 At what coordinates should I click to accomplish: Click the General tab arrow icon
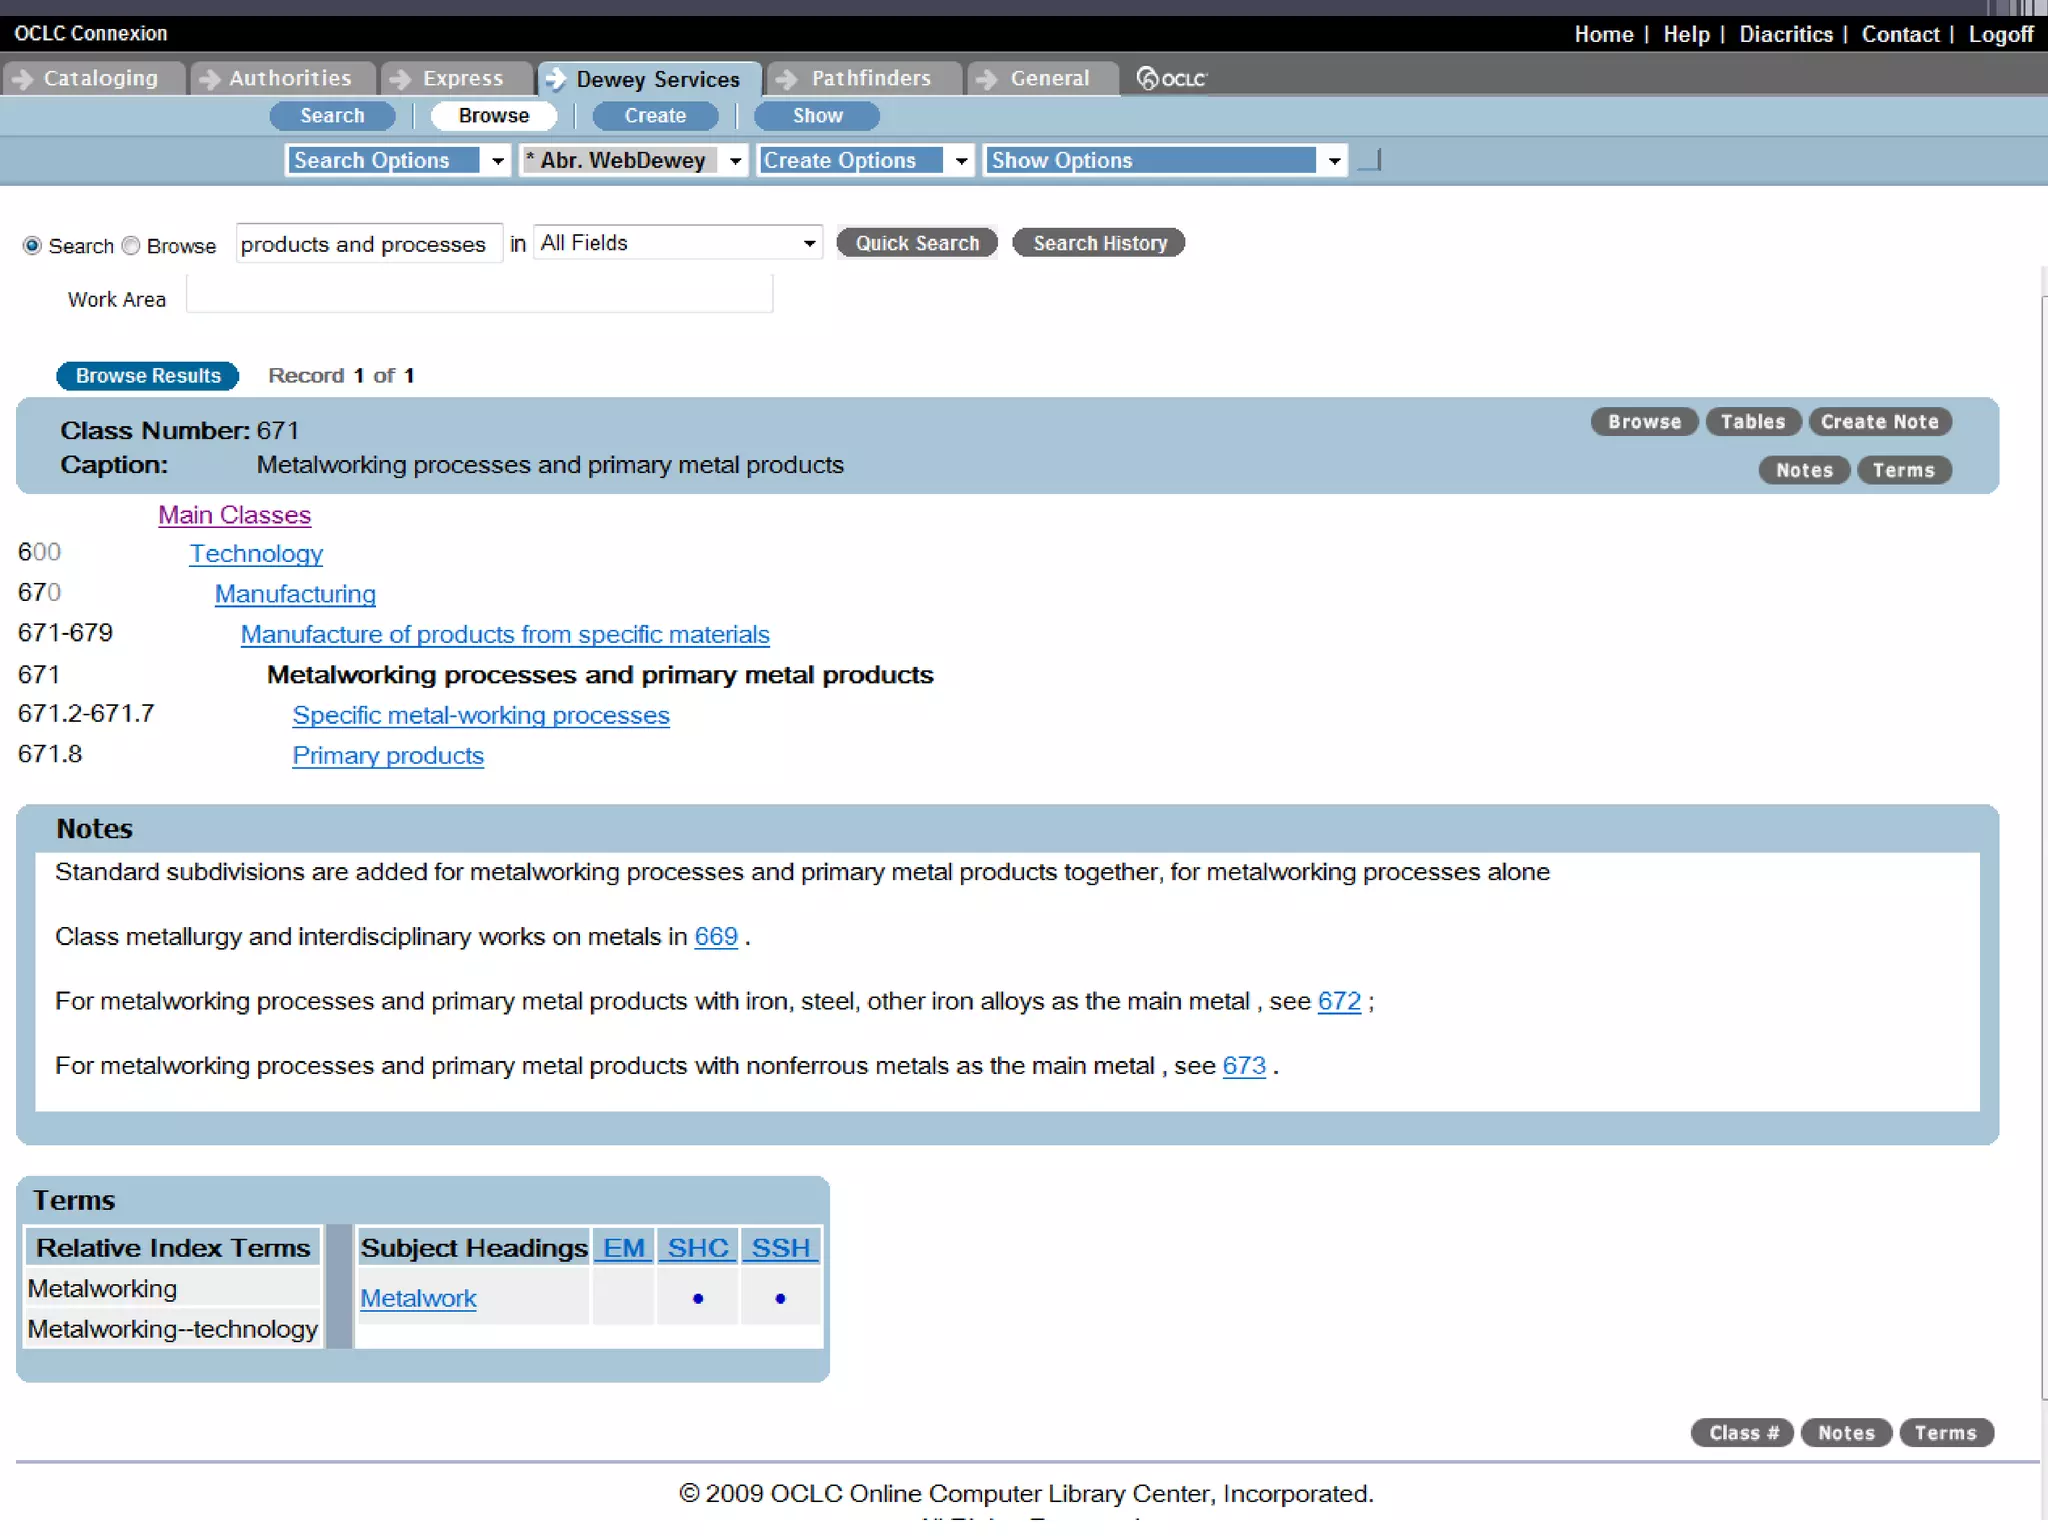tap(987, 79)
